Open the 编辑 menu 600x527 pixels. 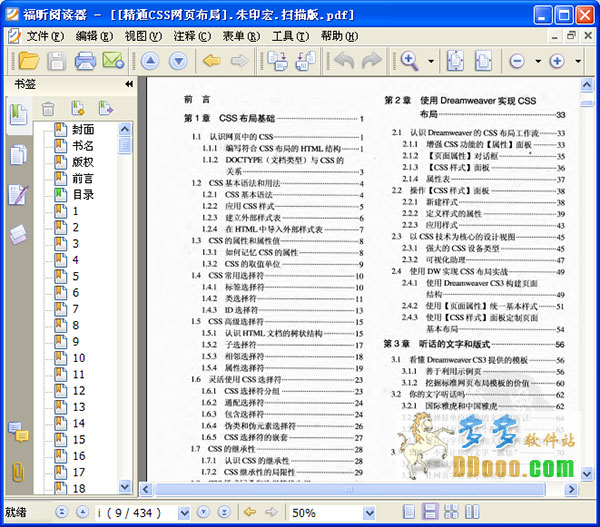(94, 36)
